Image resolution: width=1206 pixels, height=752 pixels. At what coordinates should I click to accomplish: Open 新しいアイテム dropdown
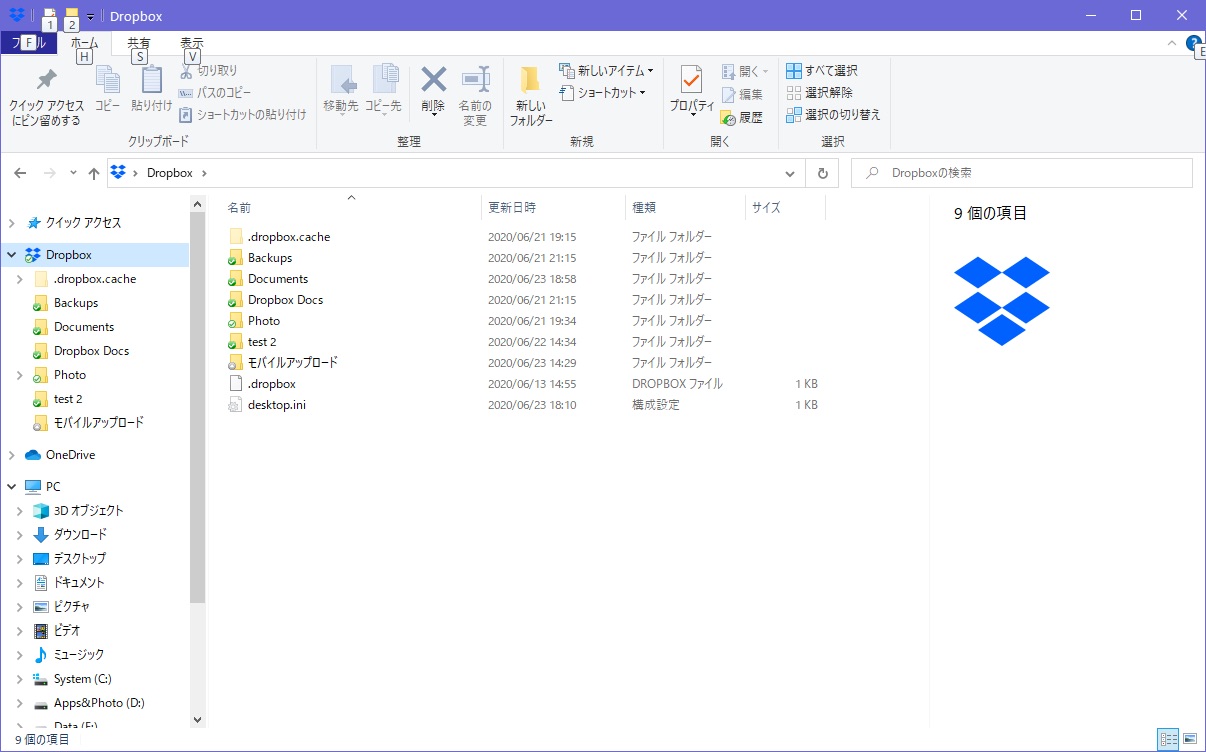point(606,71)
